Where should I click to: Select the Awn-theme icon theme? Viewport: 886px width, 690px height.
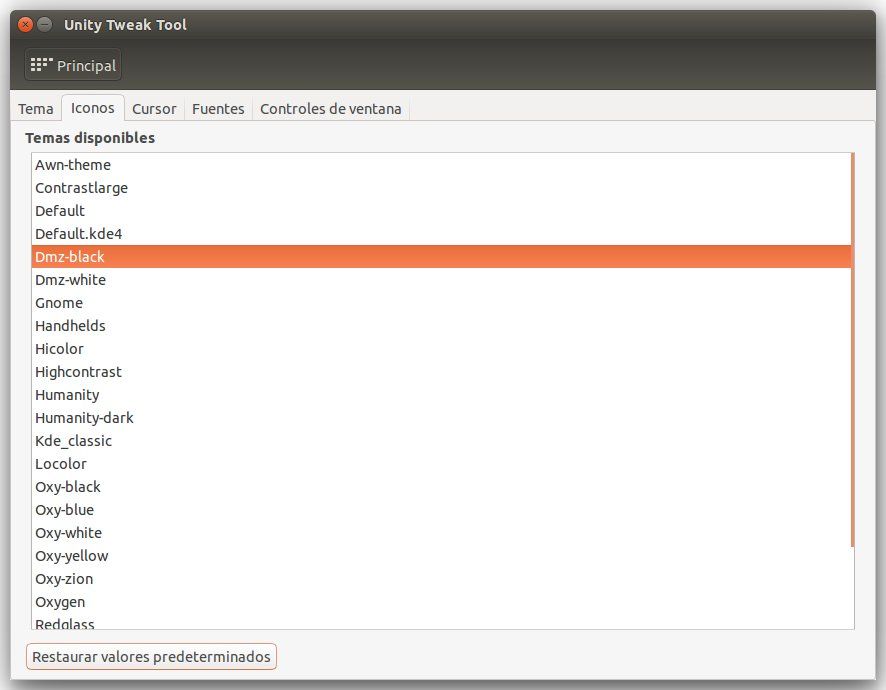tap(441, 164)
